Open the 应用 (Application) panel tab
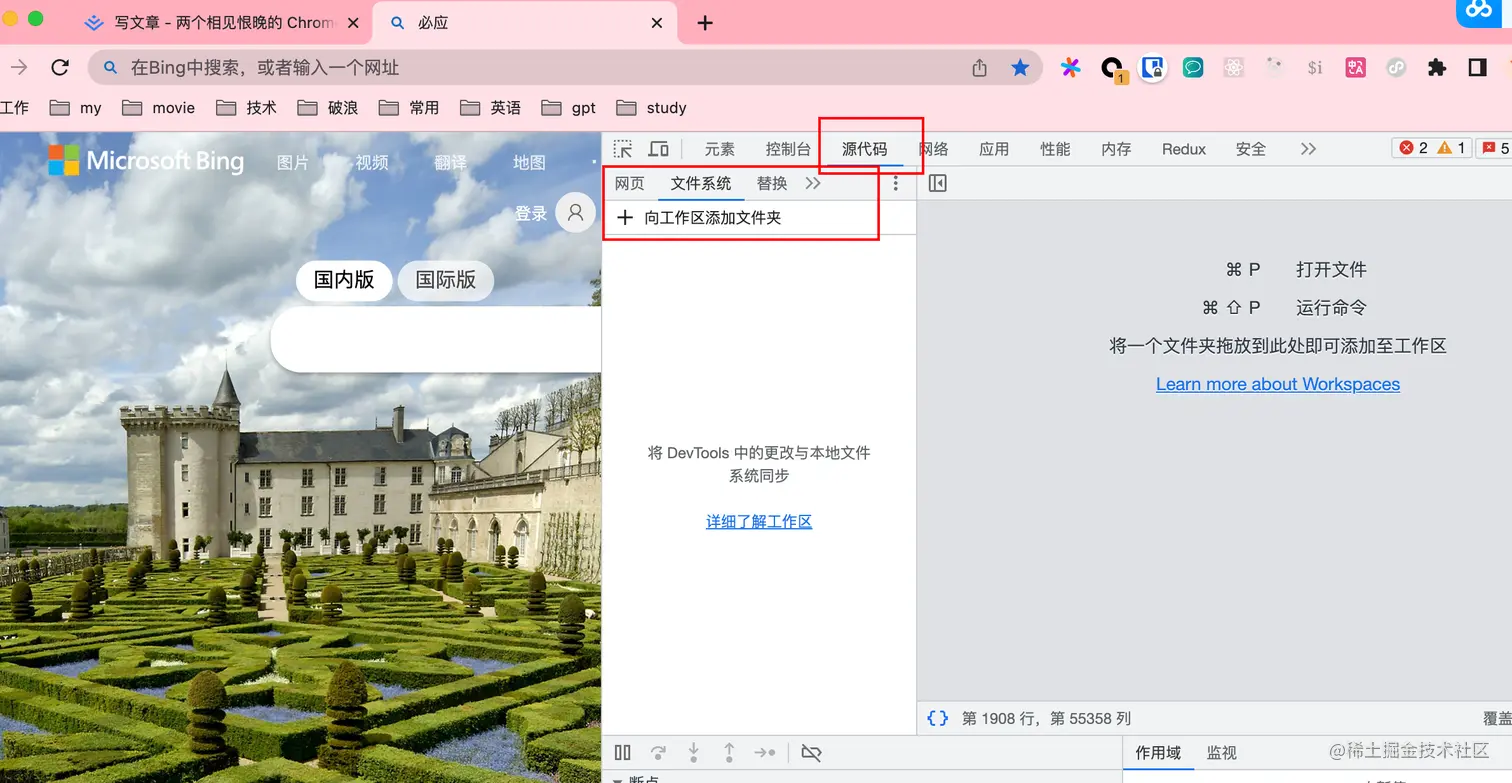 994,149
